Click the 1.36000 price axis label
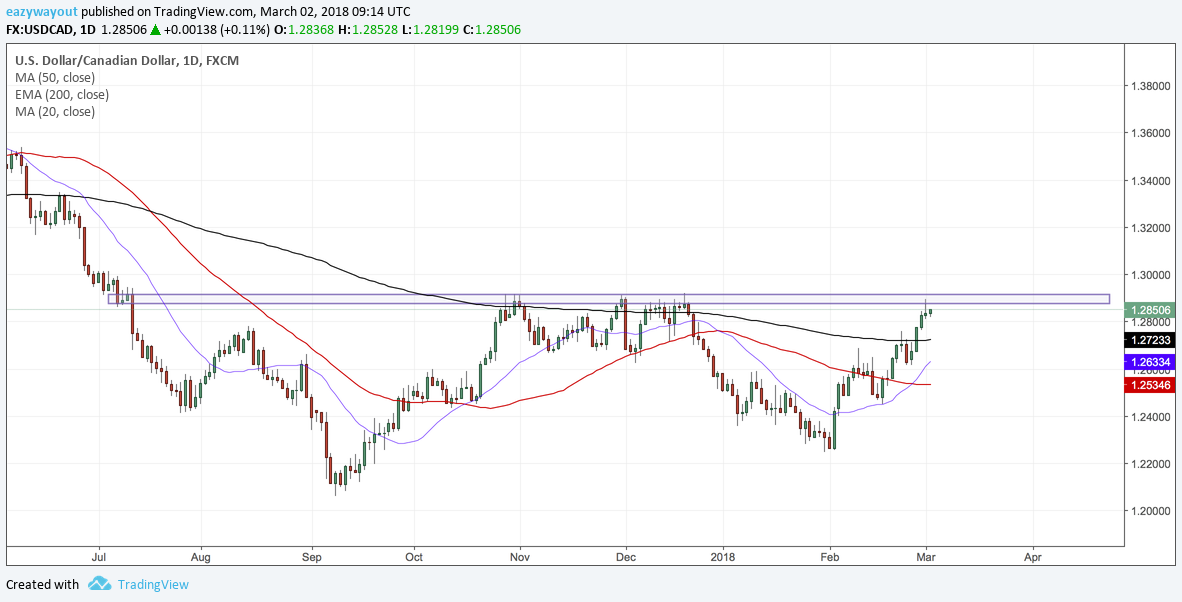The width and height of the screenshot is (1182, 602). click(1150, 133)
